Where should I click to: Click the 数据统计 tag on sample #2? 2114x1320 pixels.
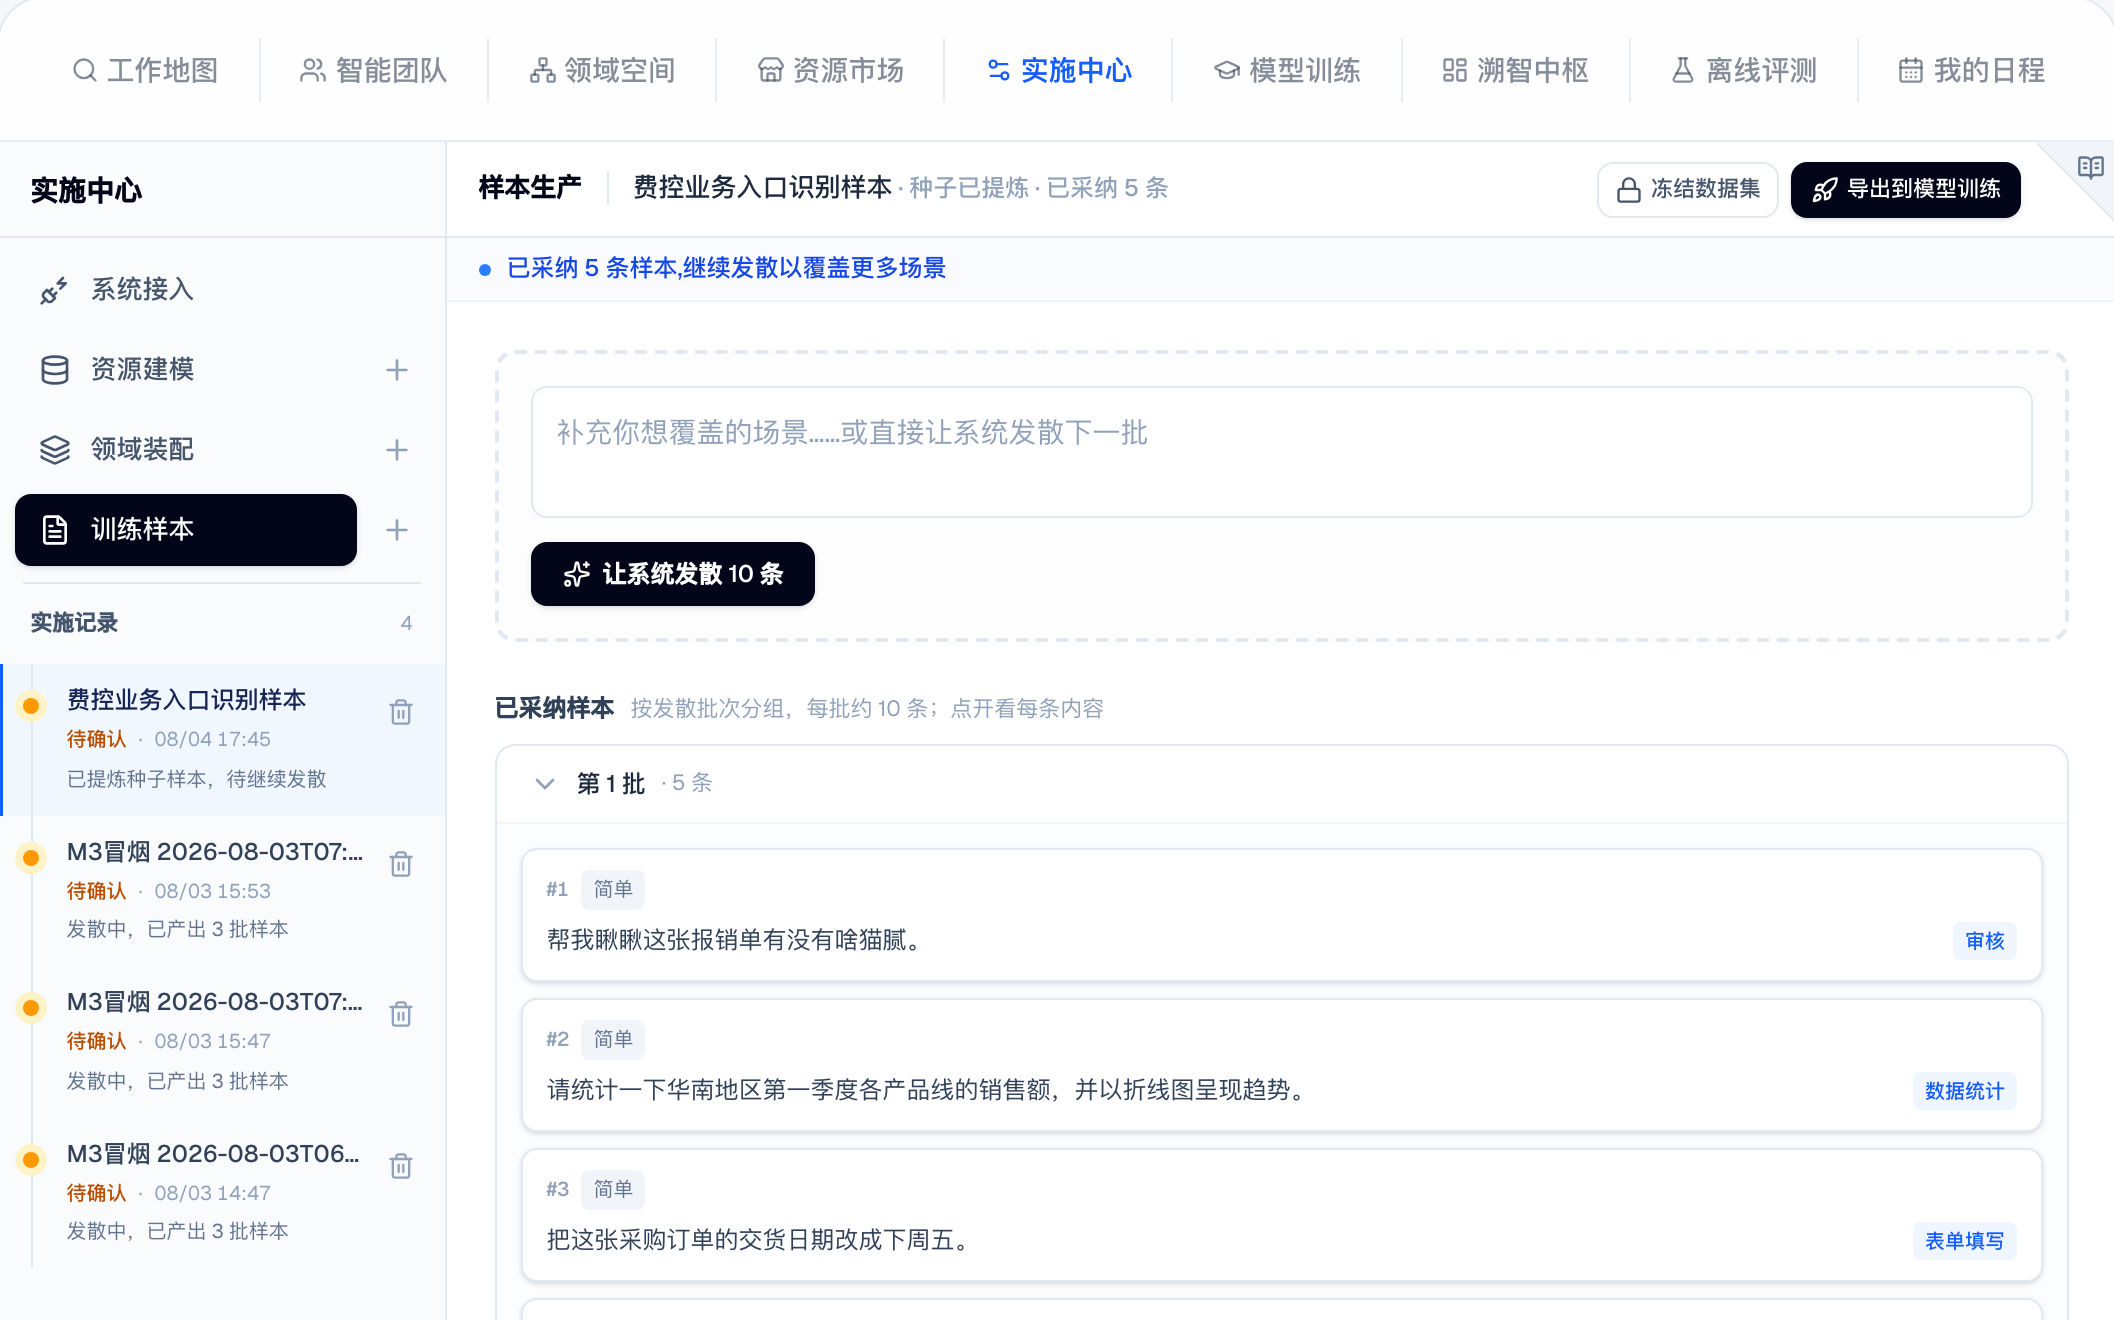(x=1965, y=1091)
